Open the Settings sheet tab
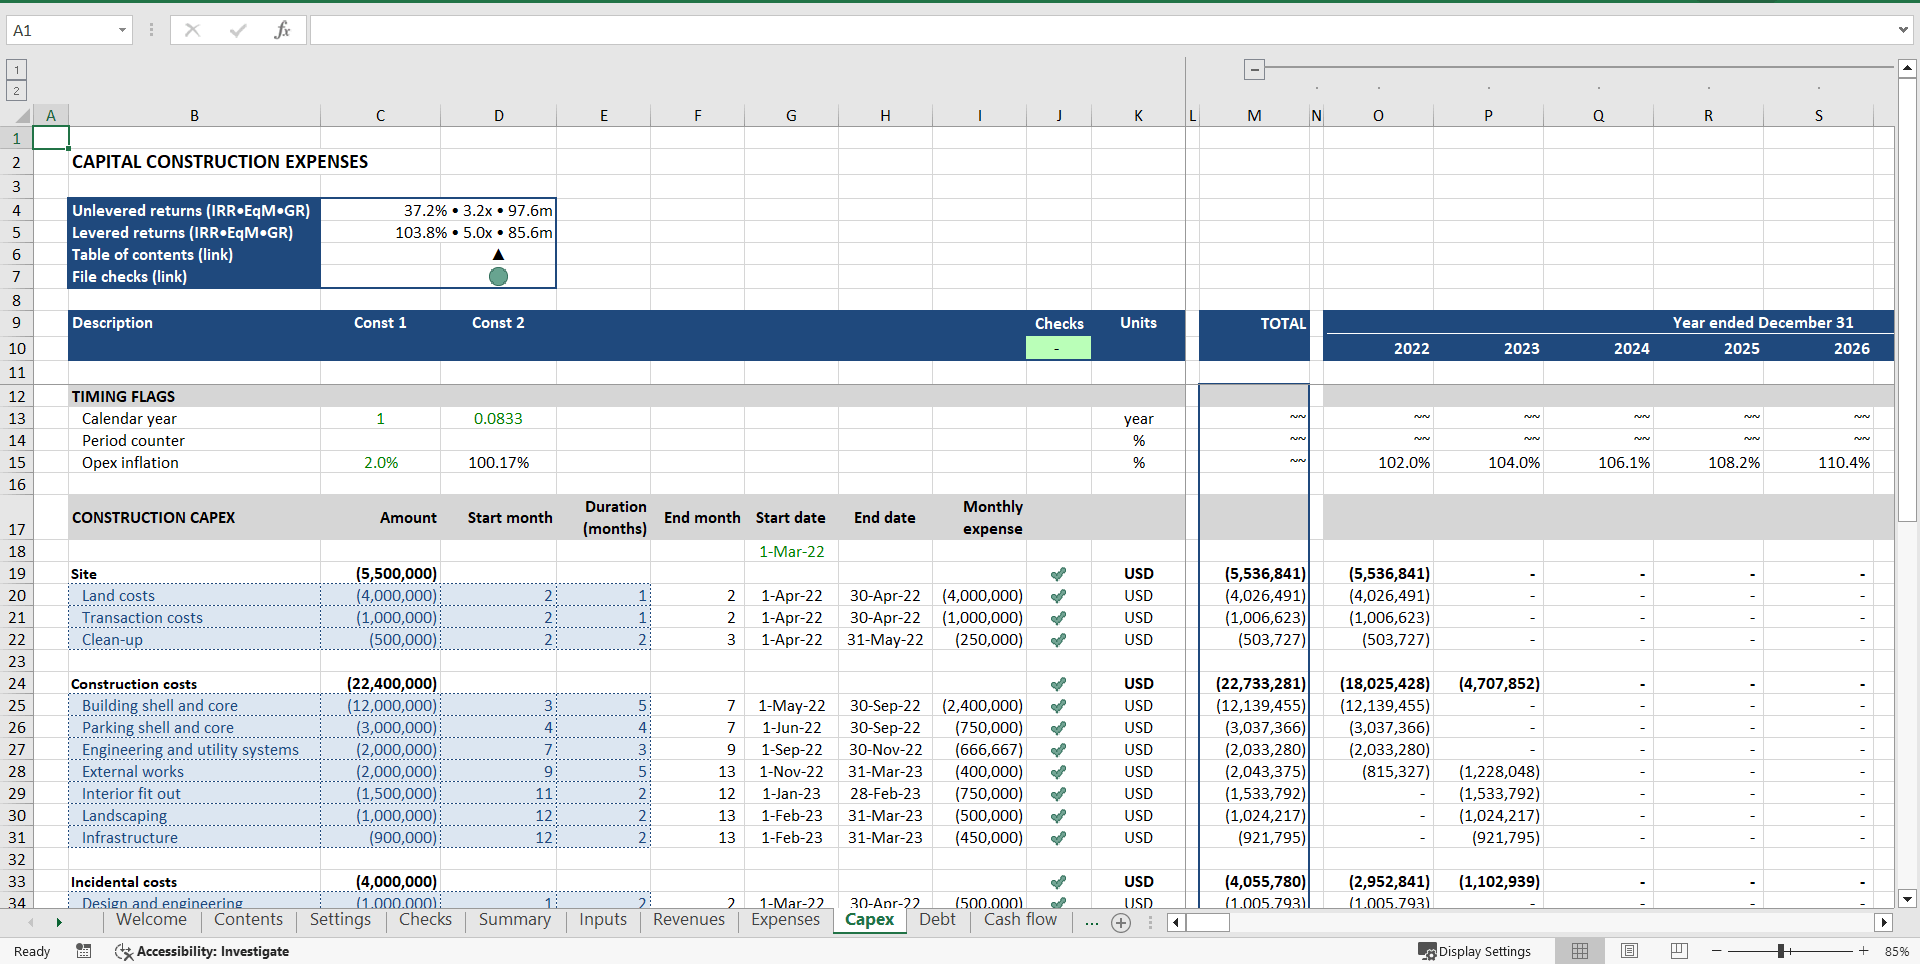Screen dimensions: 1920x966 click(340, 920)
